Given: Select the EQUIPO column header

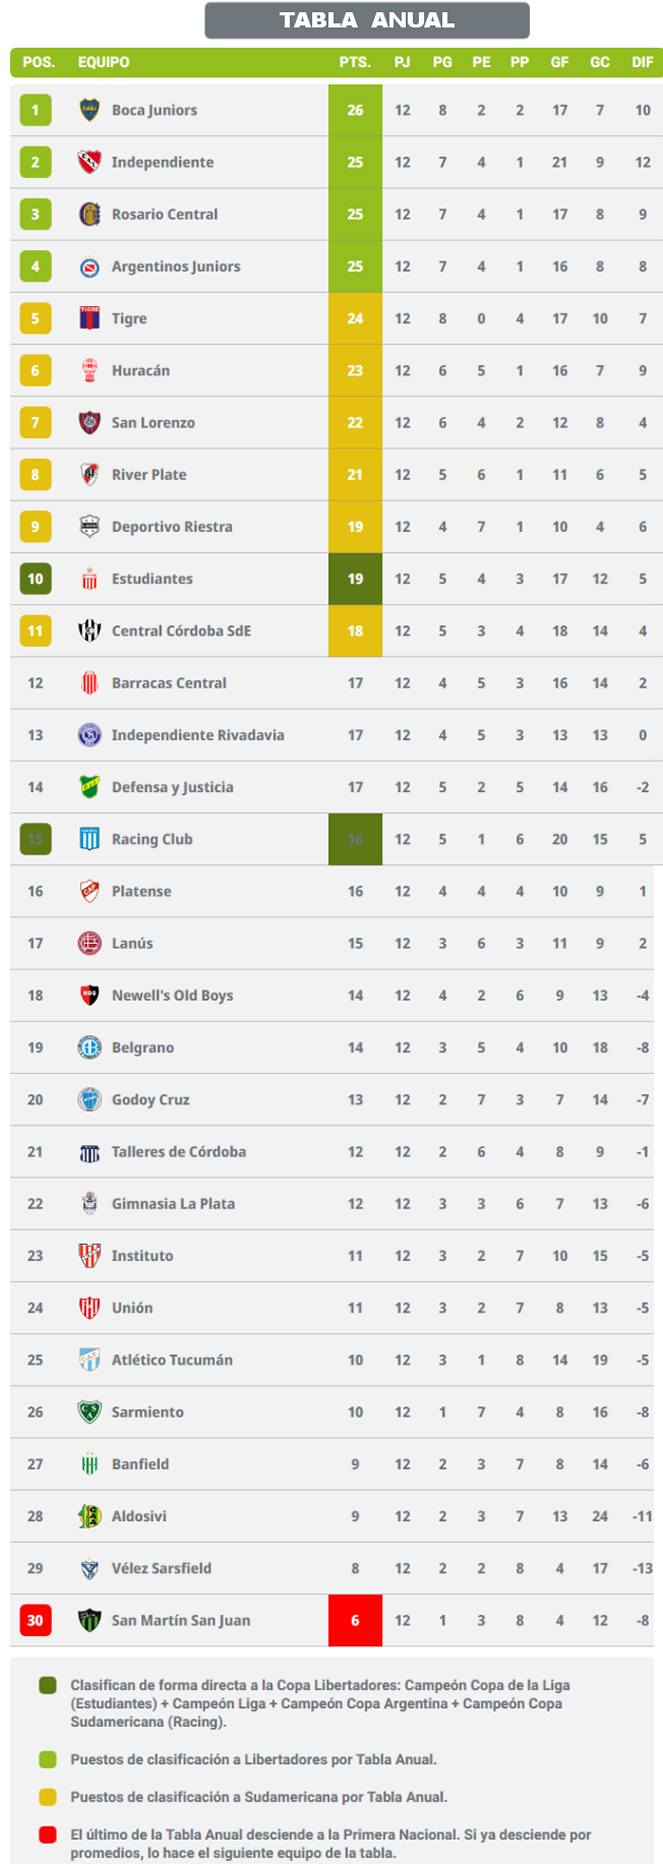Looking at the screenshot, I should click(104, 62).
